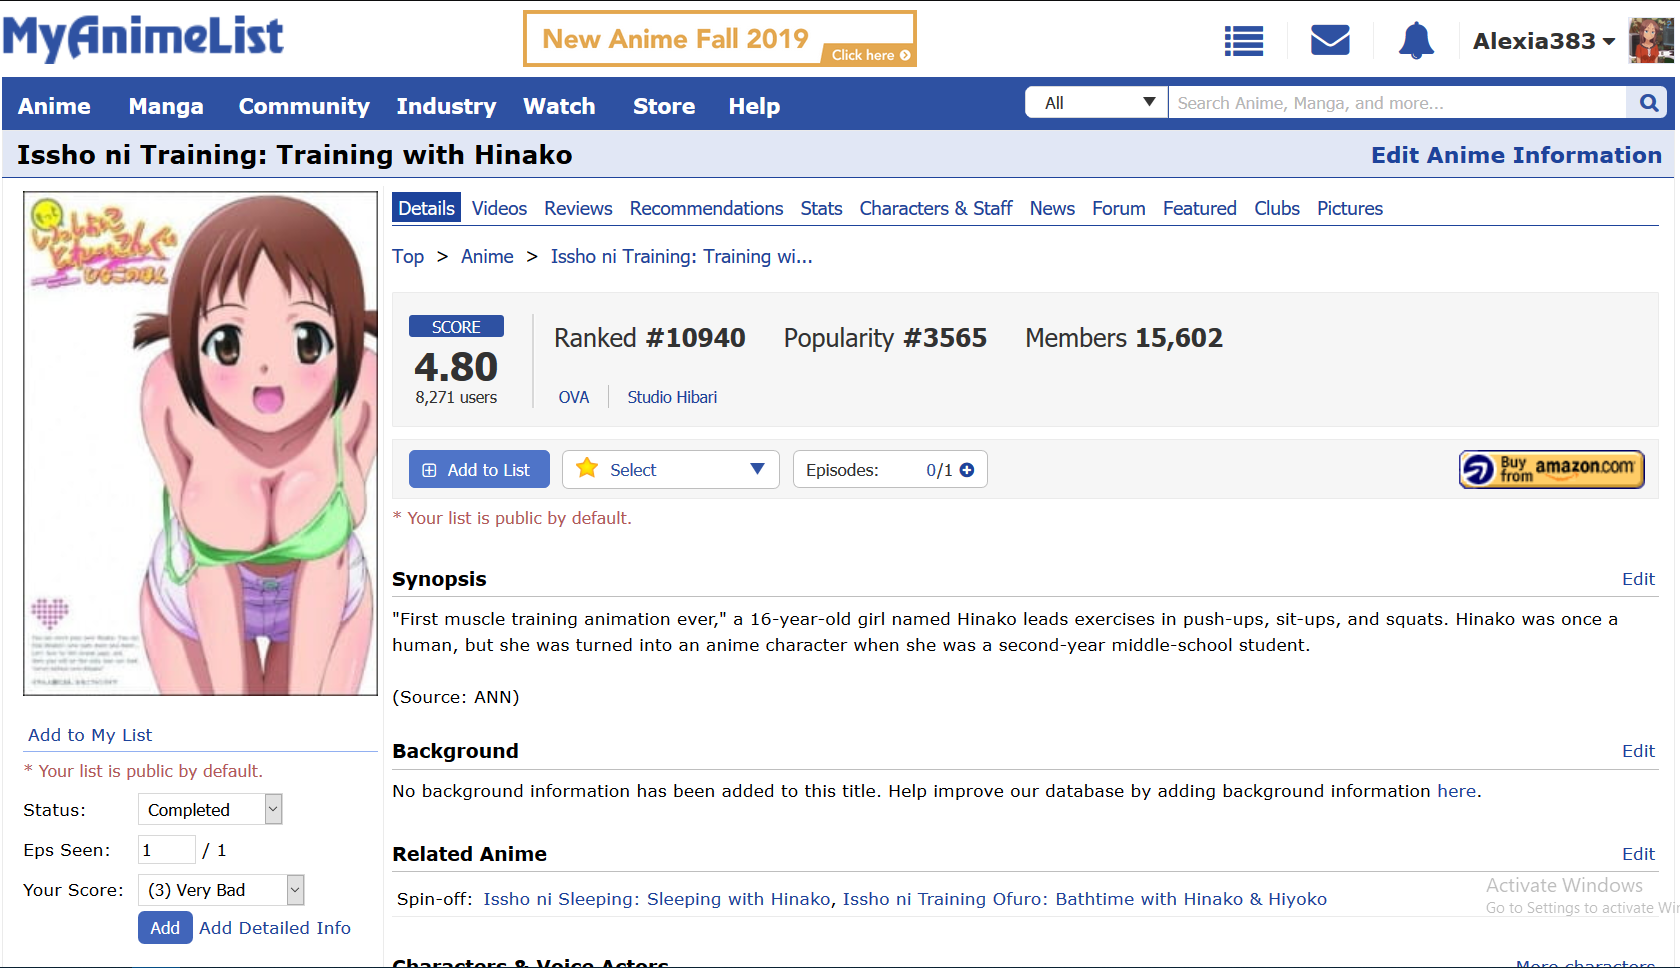1680x968 pixels.
Task: Click the Buy from Amazon badge
Action: point(1551,469)
